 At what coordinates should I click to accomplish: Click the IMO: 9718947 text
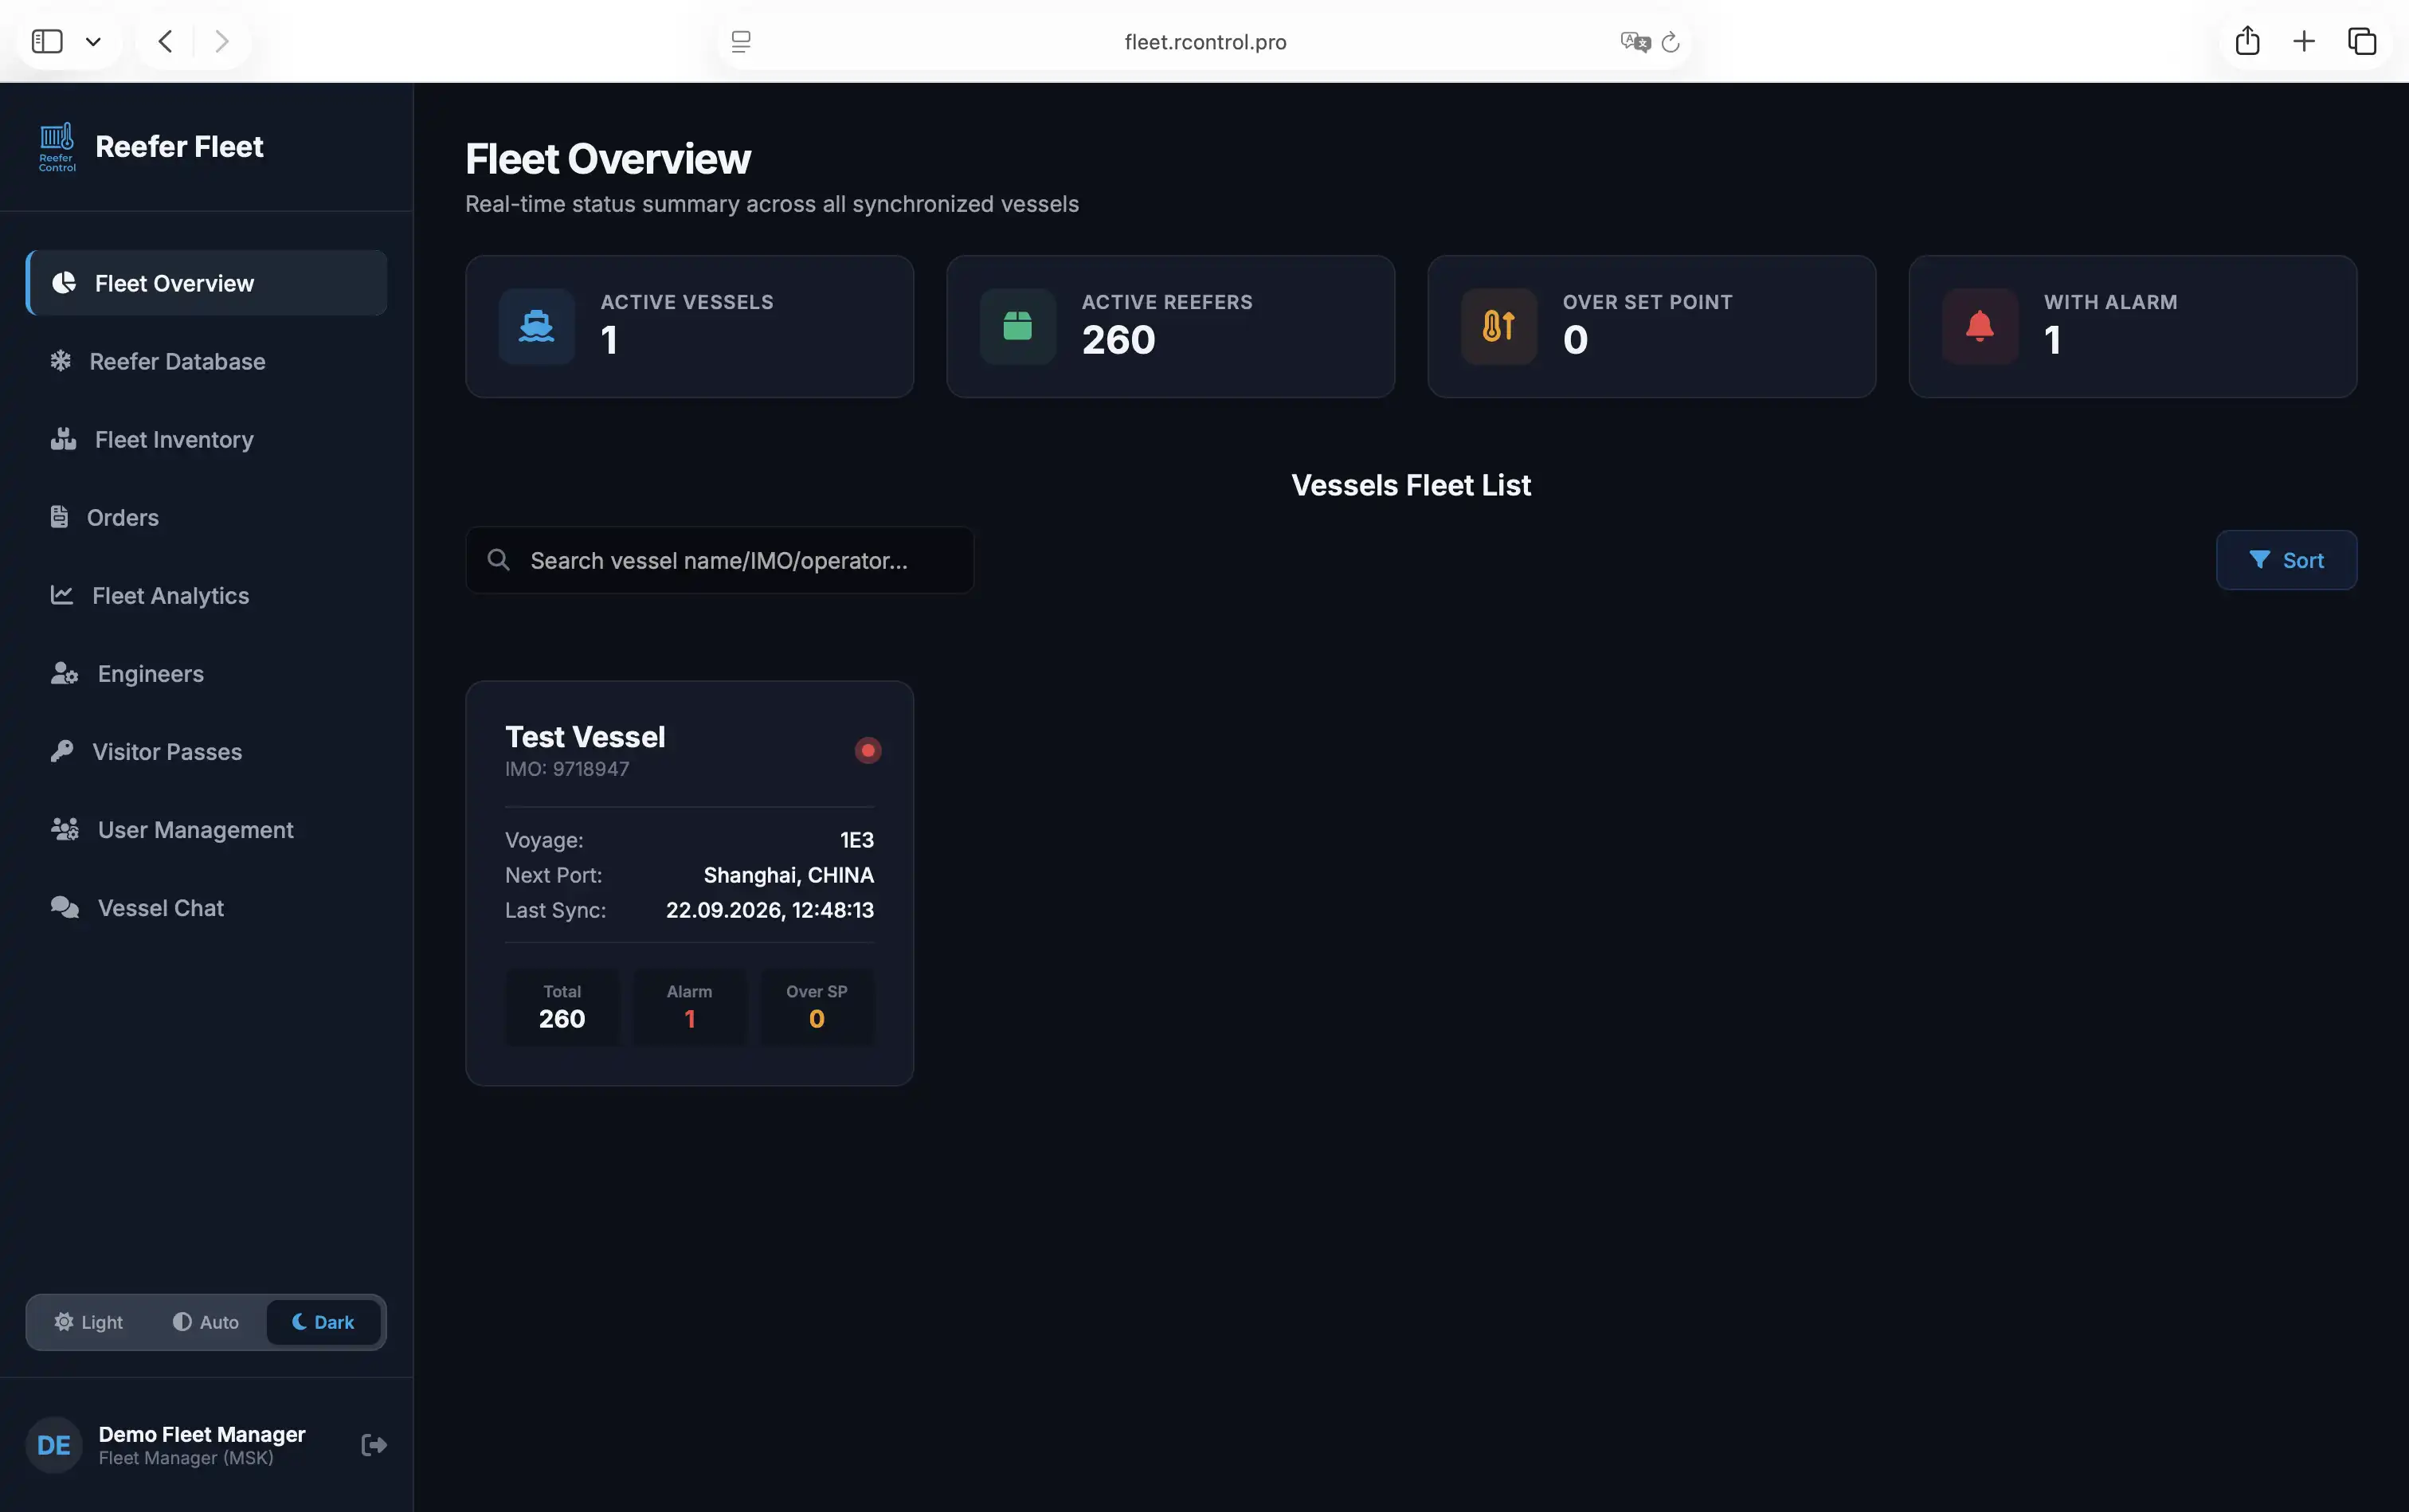pos(567,769)
